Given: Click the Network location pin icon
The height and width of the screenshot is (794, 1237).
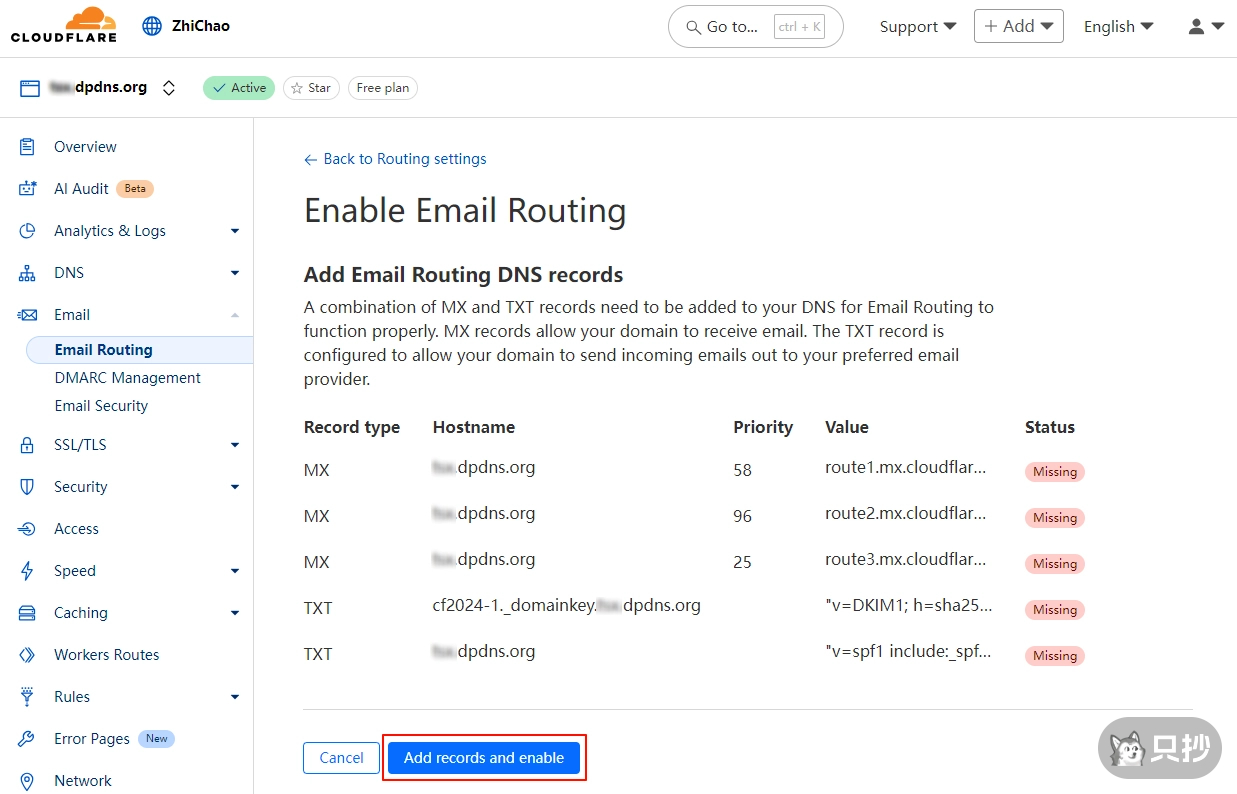Looking at the screenshot, I should click(x=28, y=781).
